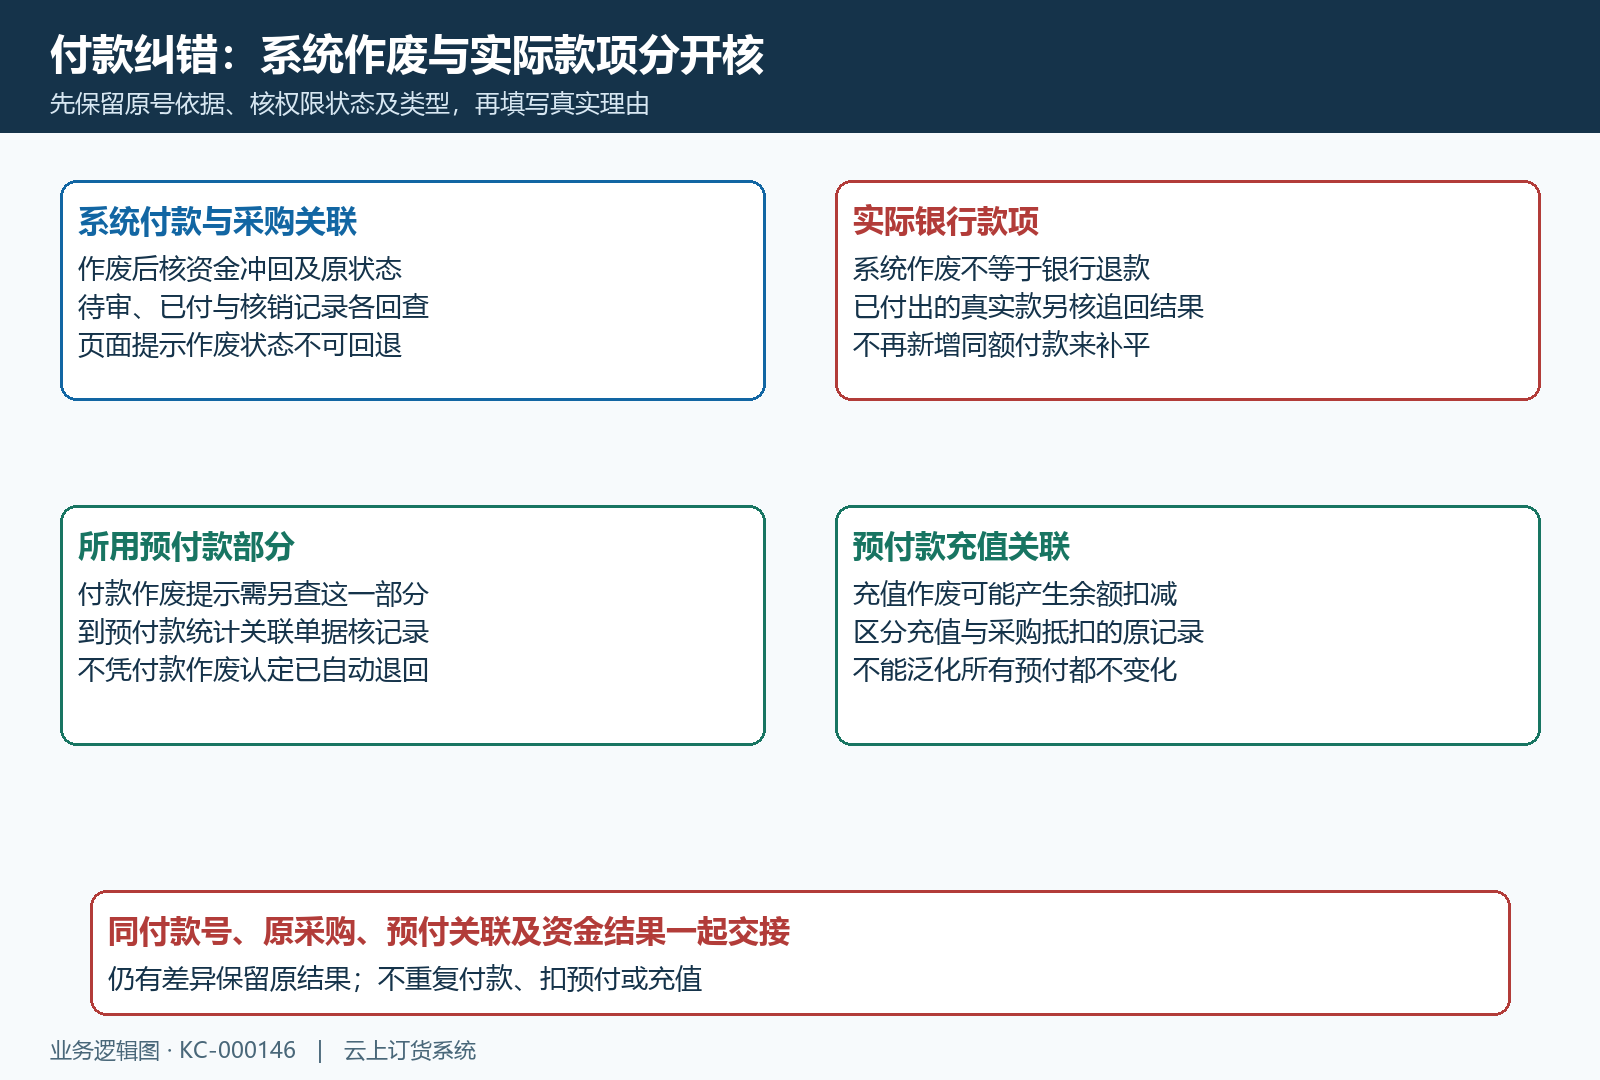
Task: Select the line 不再新增同额付款来补平
Action: pos(1001,345)
